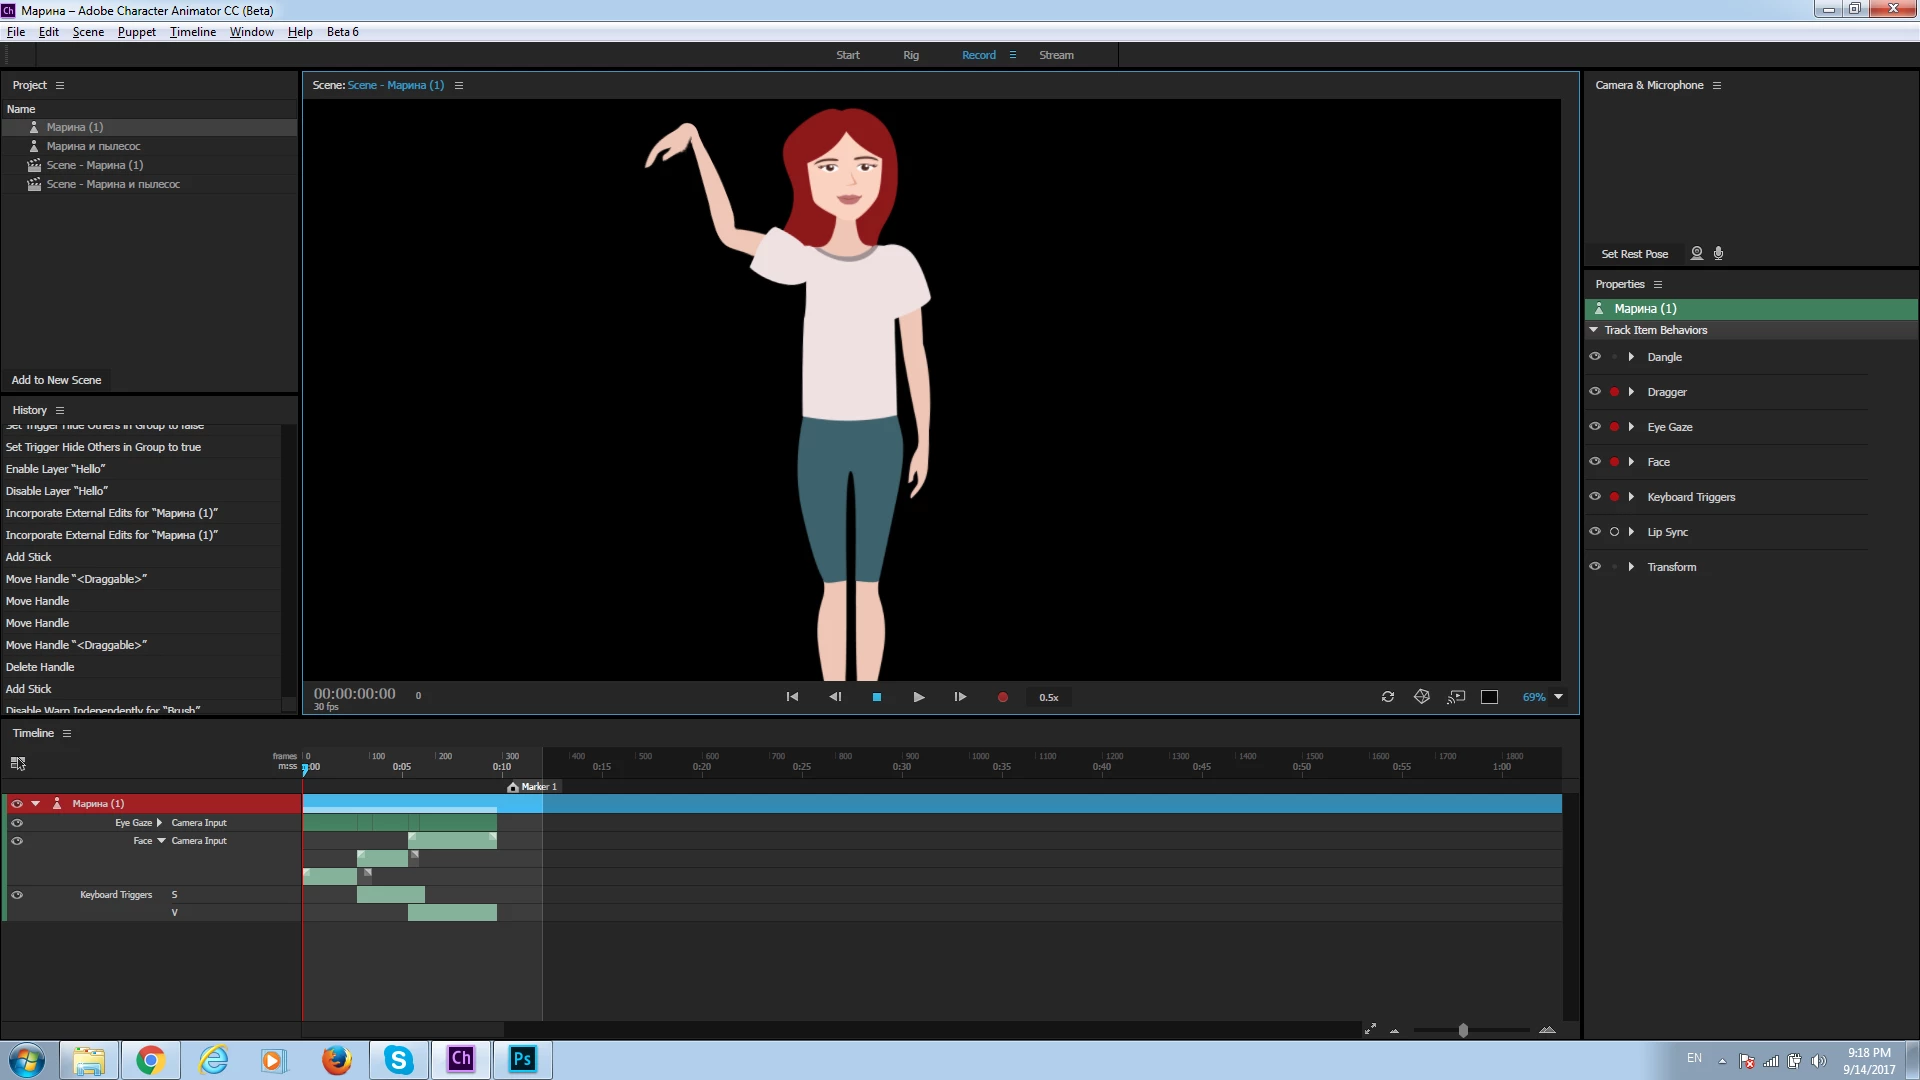Viewport: 1920px width, 1080px height.
Task: Click the stream live output icon
Action: pyautogui.click(x=1456, y=697)
